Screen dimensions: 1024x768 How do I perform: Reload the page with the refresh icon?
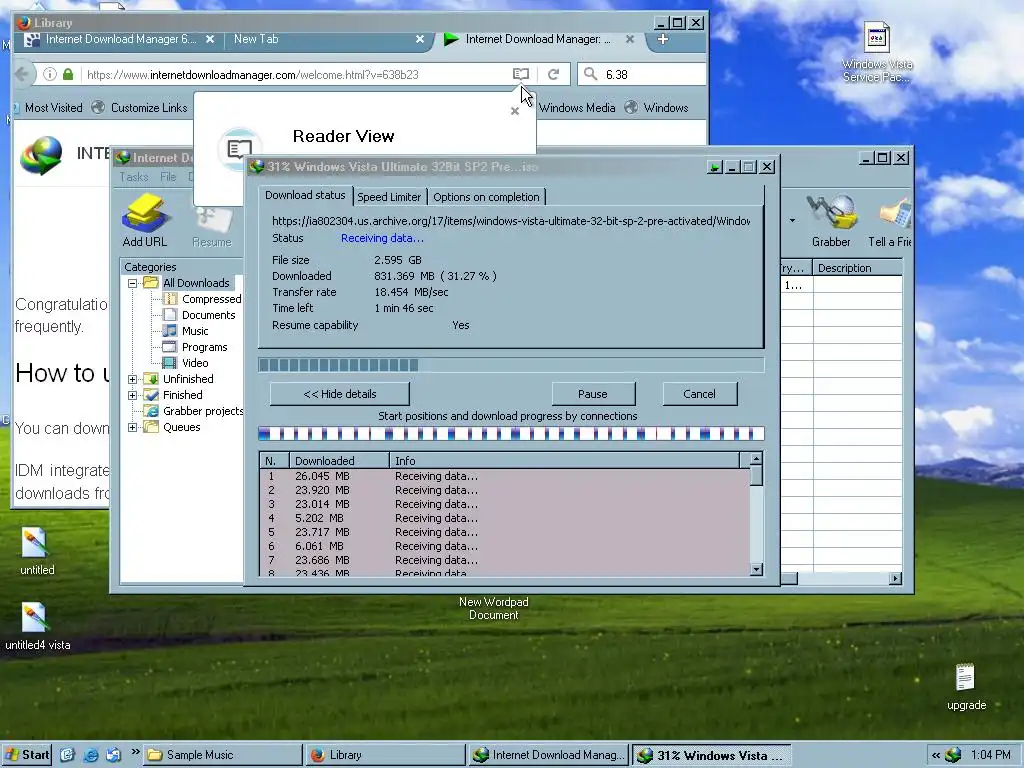point(553,74)
